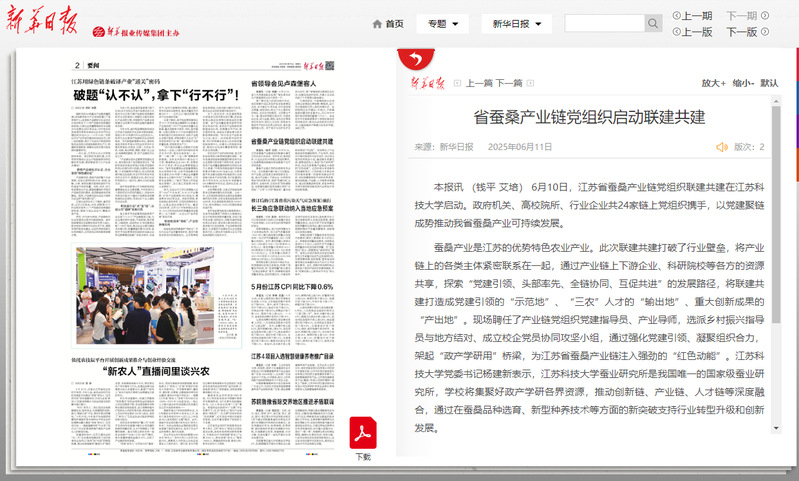This screenshot has width=799, height=481.
Task: Click the search text input box
Action: [603, 24]
